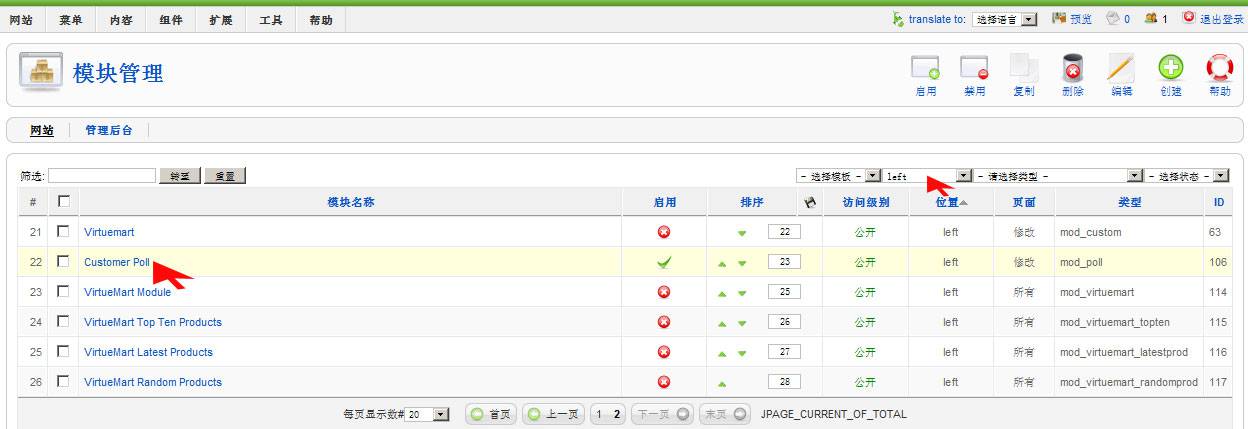1248x429 pixels.
Task: Open 帮助 (help) lifebuoy icon
Action: point(1220,68)
